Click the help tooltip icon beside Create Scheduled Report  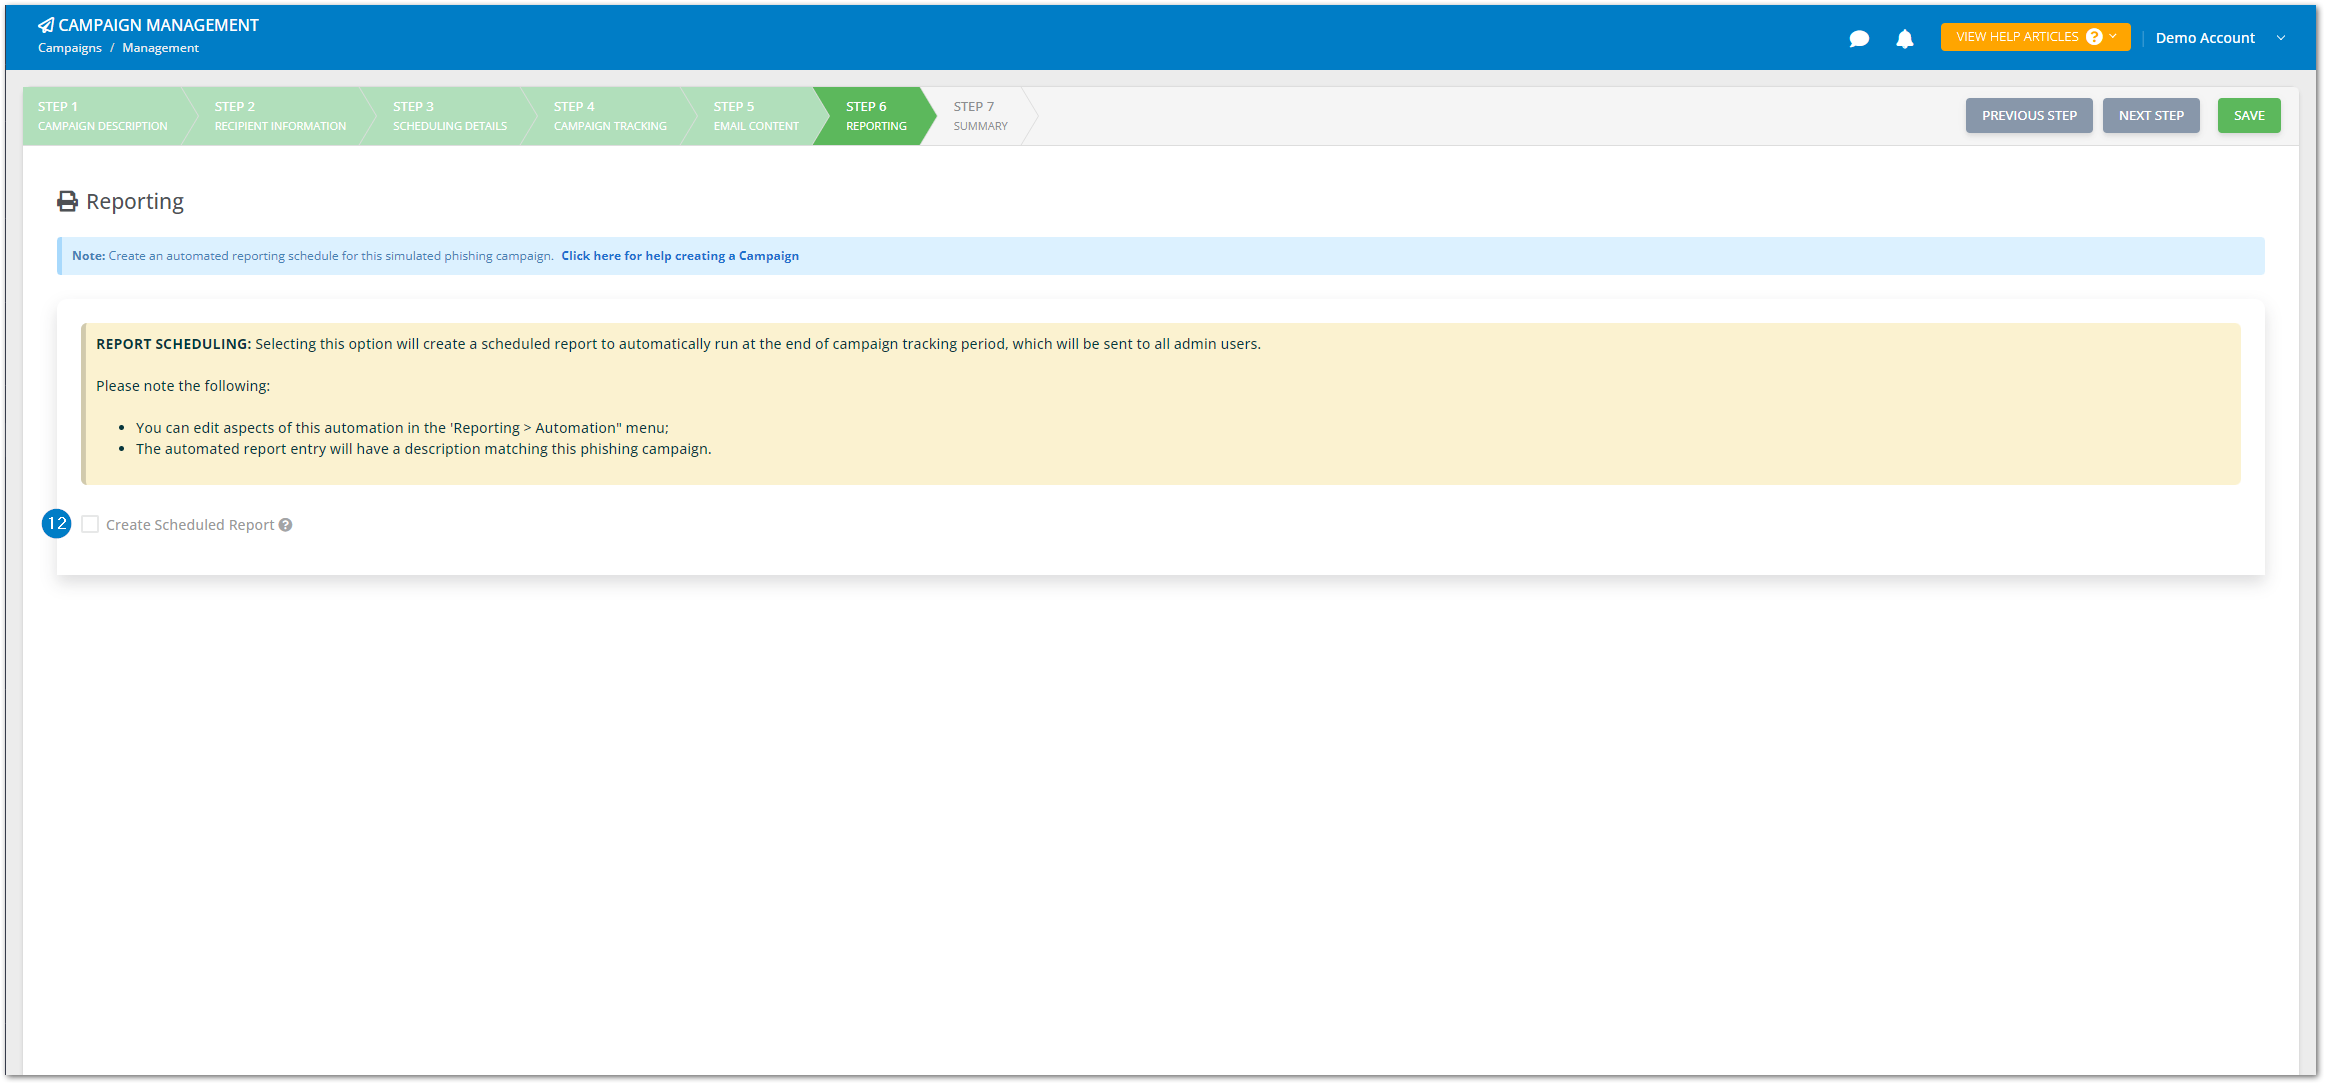pos(286,525)
